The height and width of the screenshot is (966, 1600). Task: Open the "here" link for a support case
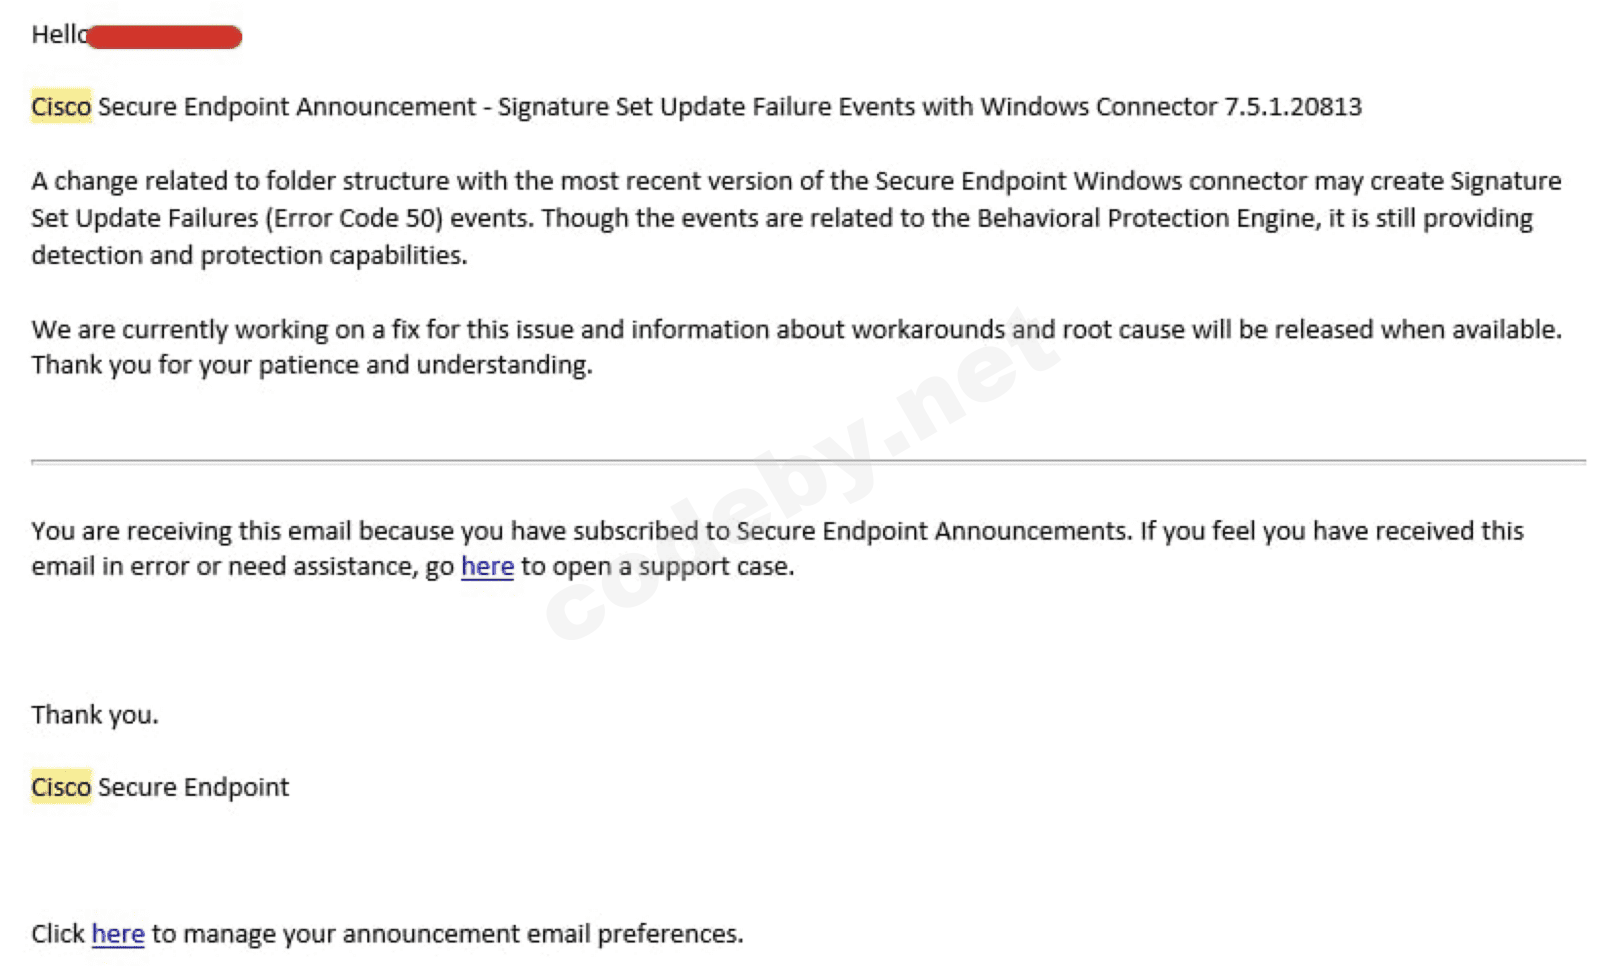click(487, 567)
